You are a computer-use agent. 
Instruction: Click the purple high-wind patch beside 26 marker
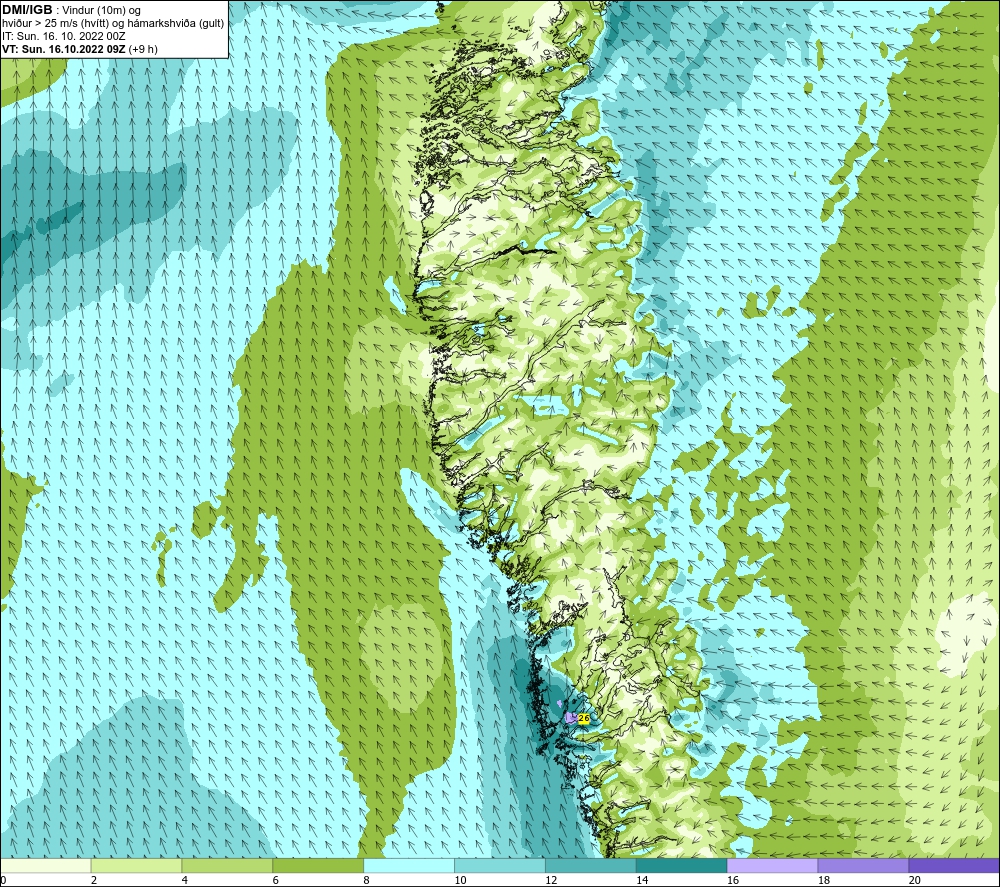(570, 717)
